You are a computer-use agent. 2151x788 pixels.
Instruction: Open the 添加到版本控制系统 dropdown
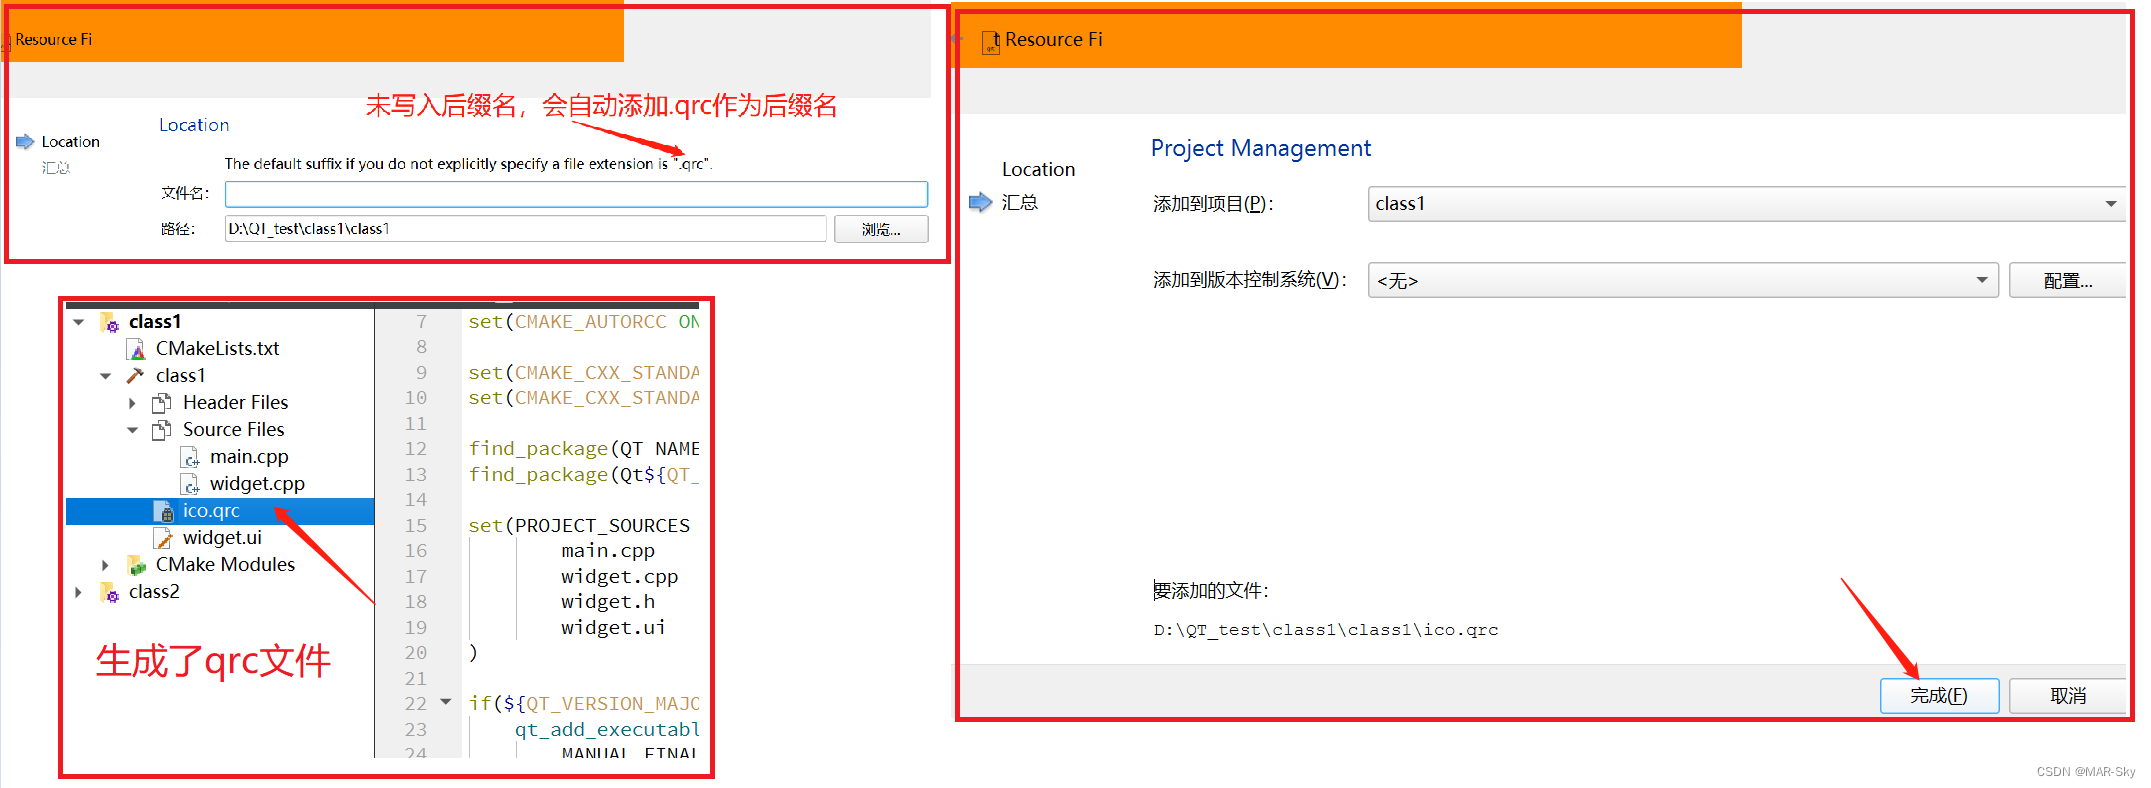1683,281
